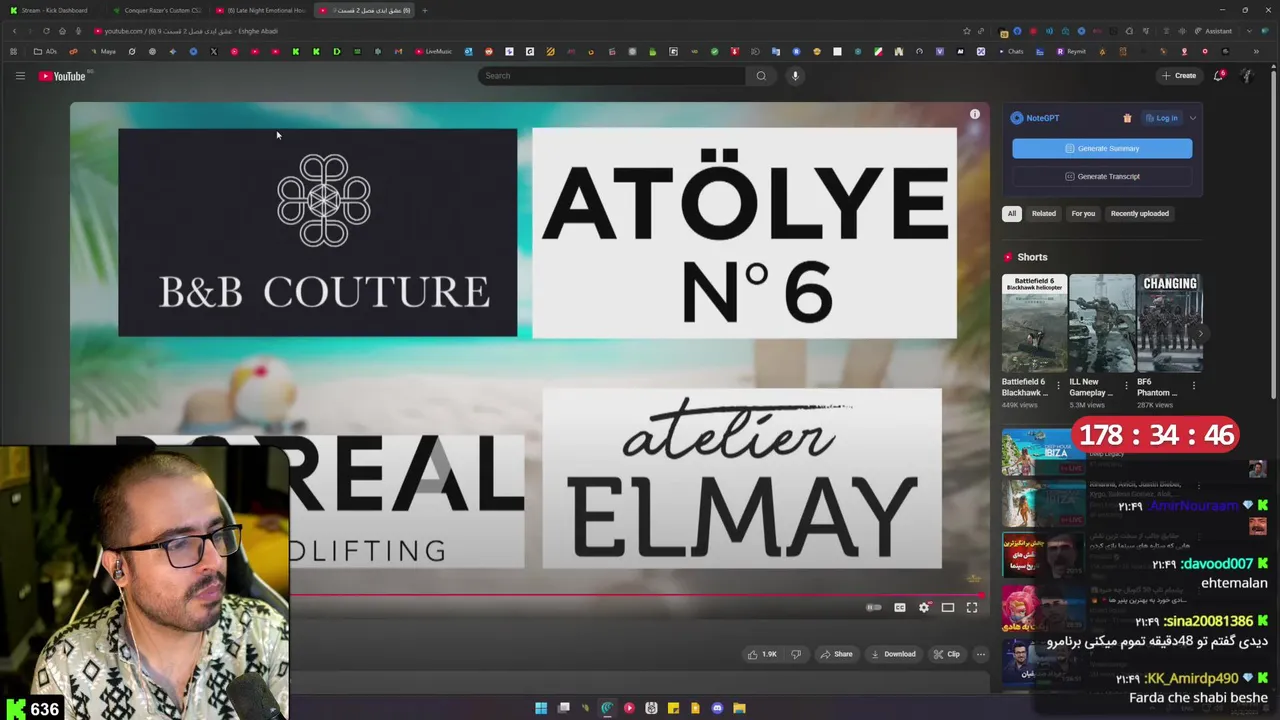Open Discord from the taskbar

717,708
